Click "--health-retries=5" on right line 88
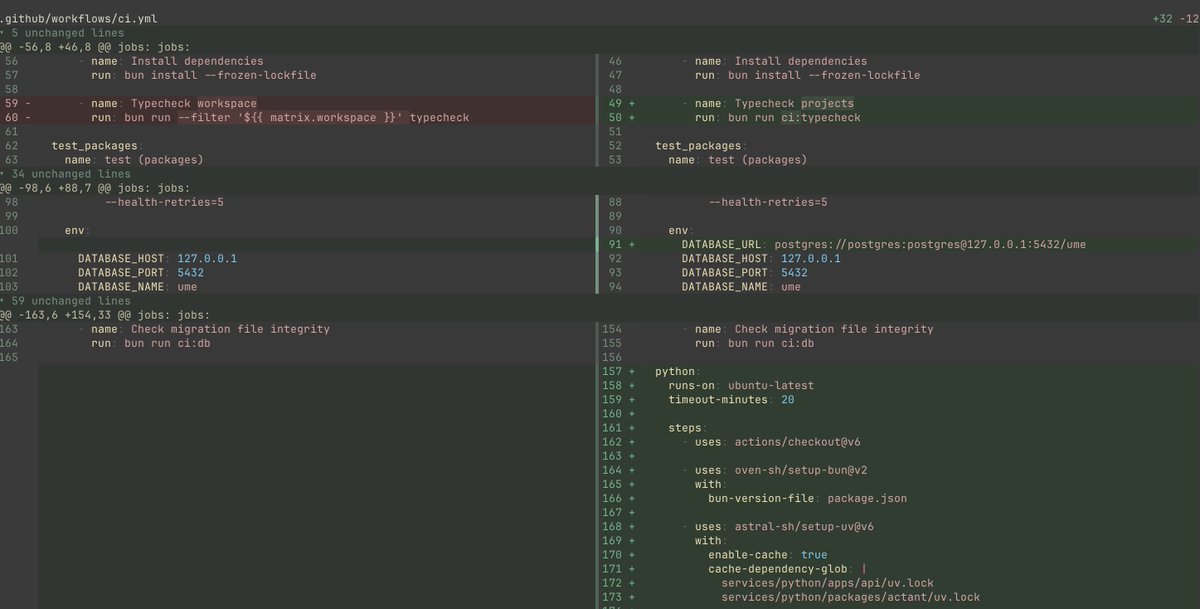 [768, 202]
